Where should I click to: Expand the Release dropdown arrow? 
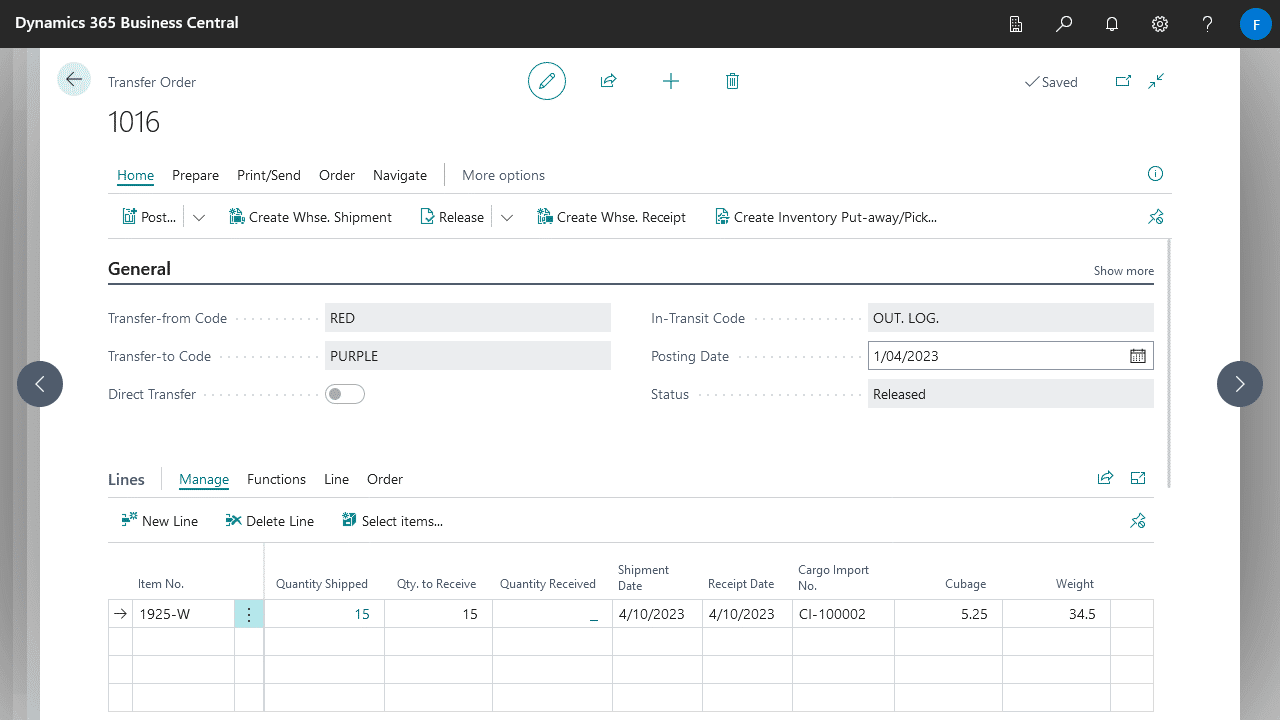[507, 217]
